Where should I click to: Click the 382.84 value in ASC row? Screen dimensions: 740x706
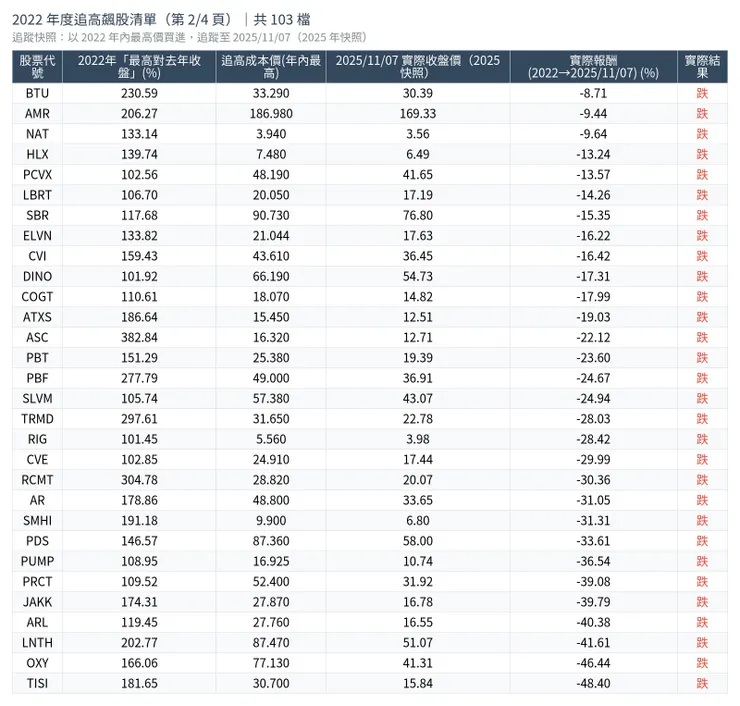click(x=139, y=337)
